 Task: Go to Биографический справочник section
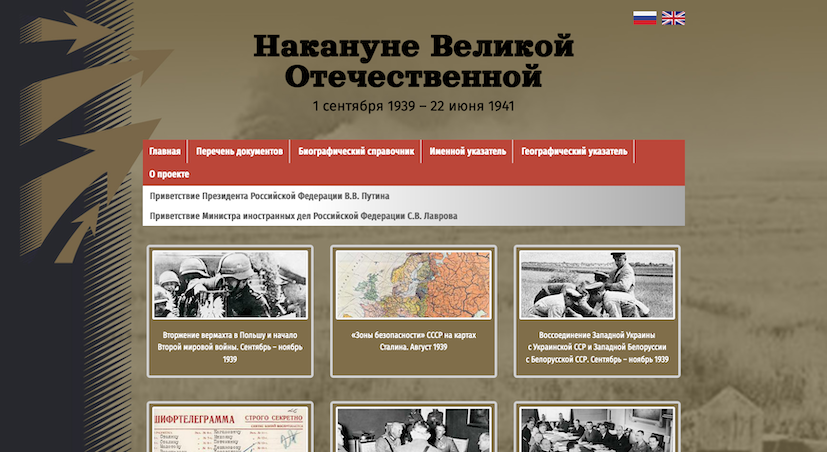(356, 151)
